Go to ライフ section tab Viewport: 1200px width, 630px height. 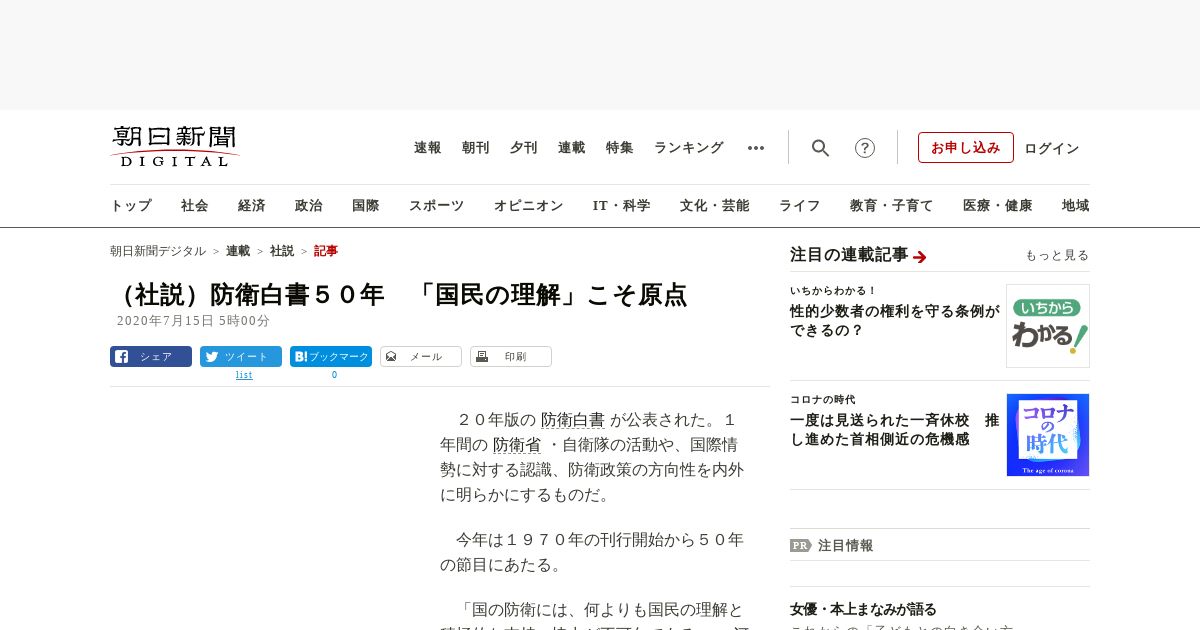800,206
